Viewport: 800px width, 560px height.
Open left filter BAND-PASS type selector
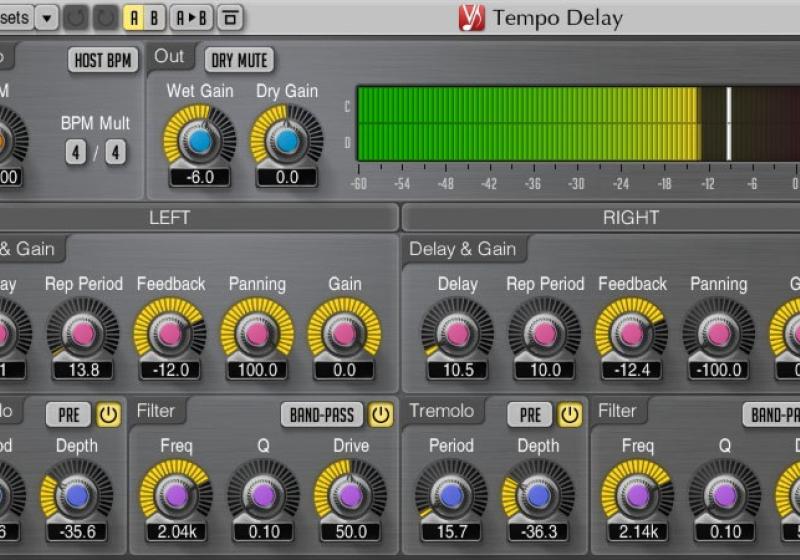coord(322,415)
